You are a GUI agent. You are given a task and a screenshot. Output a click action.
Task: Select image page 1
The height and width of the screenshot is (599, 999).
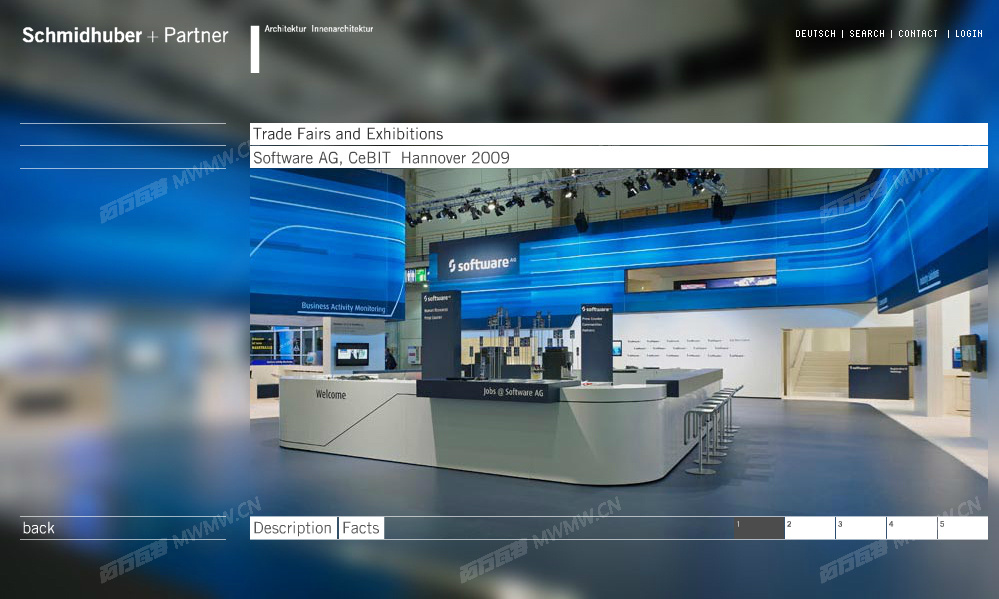point(759,528)
